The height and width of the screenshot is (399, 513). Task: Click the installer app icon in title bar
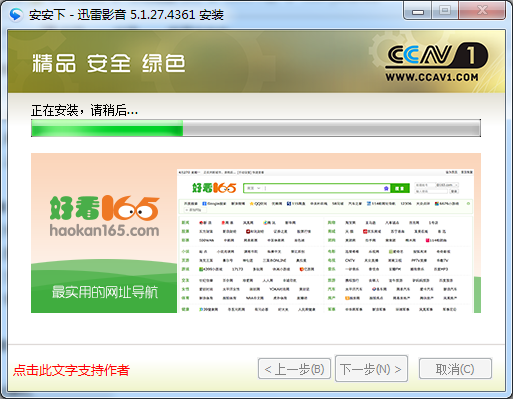coord(16,15)
